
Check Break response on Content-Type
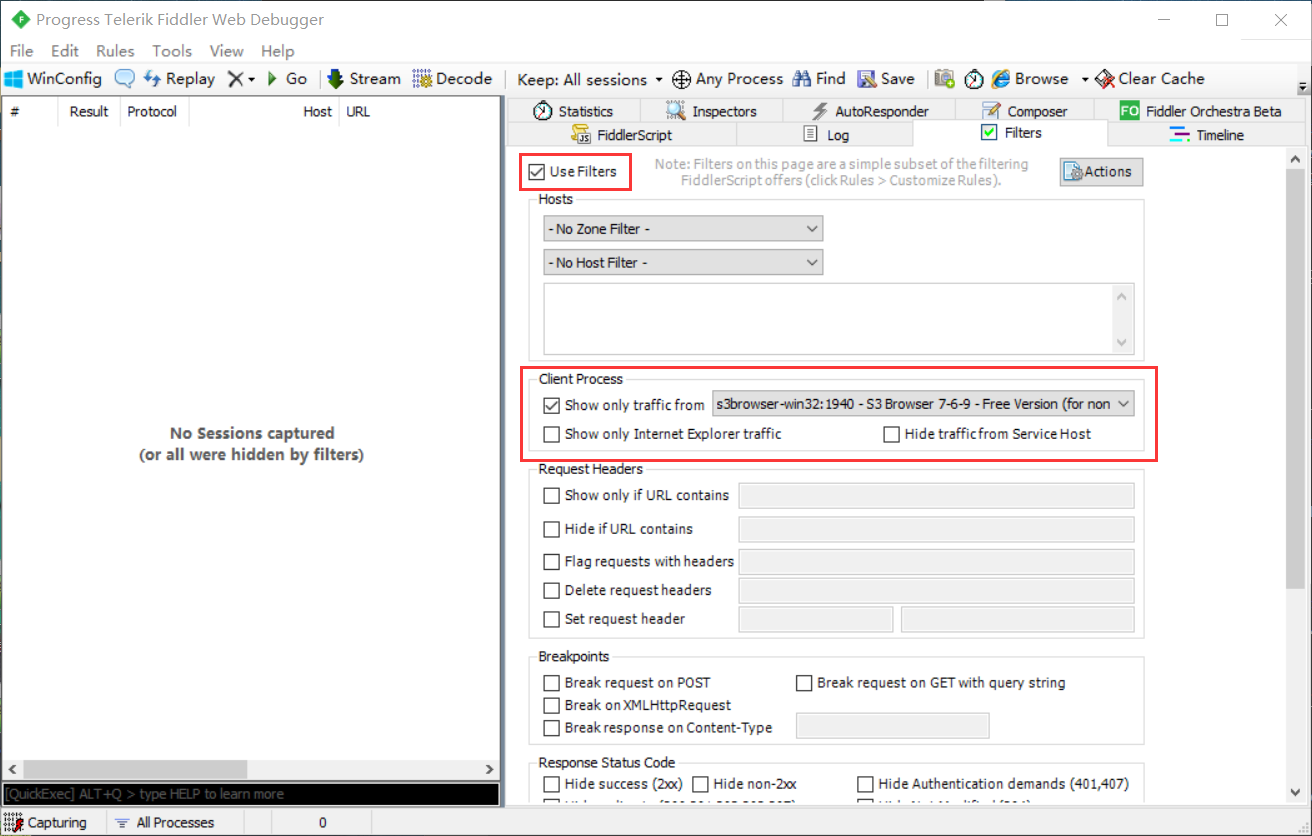tap(551, 728)
